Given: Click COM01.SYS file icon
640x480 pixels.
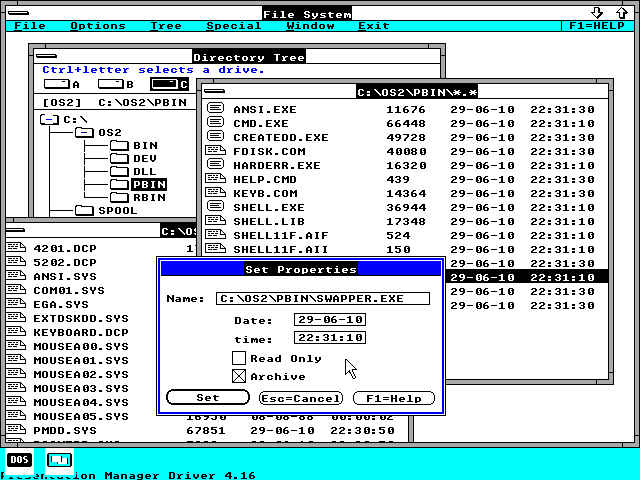Looking at the screenshot, I should pyautogui.click(x=16, y=289).
